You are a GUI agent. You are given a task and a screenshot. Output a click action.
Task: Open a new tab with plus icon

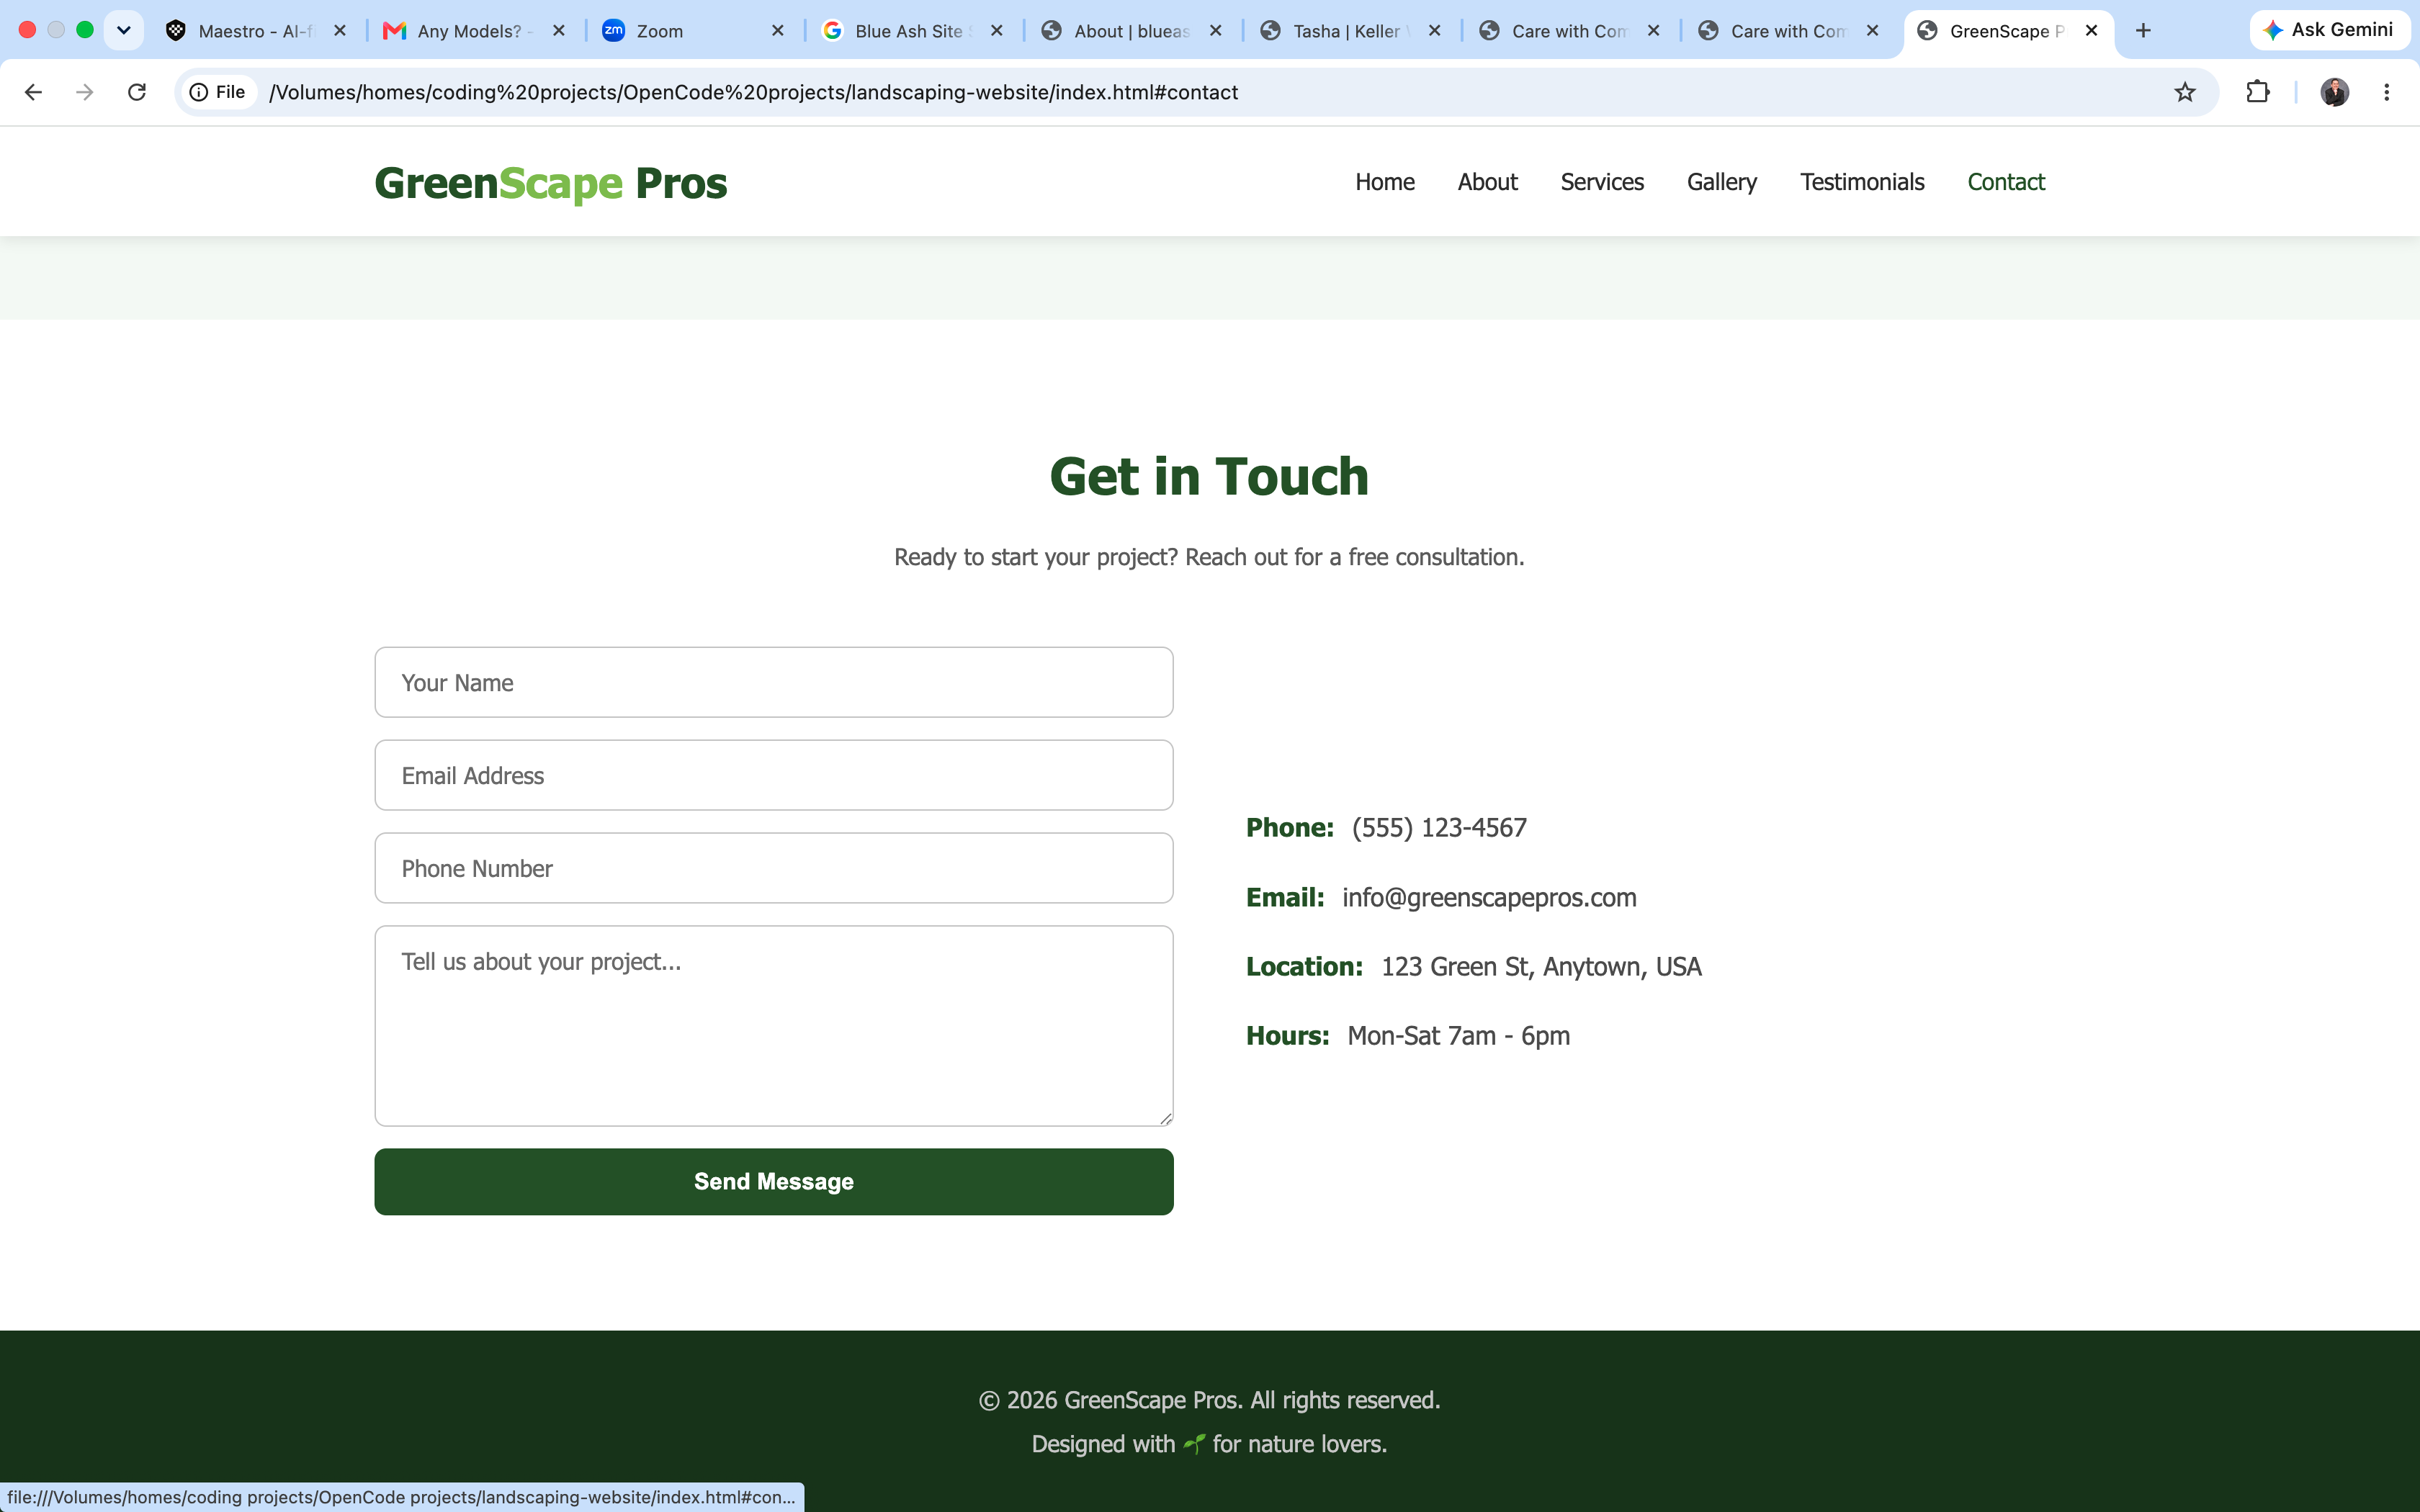point(2143,31)
